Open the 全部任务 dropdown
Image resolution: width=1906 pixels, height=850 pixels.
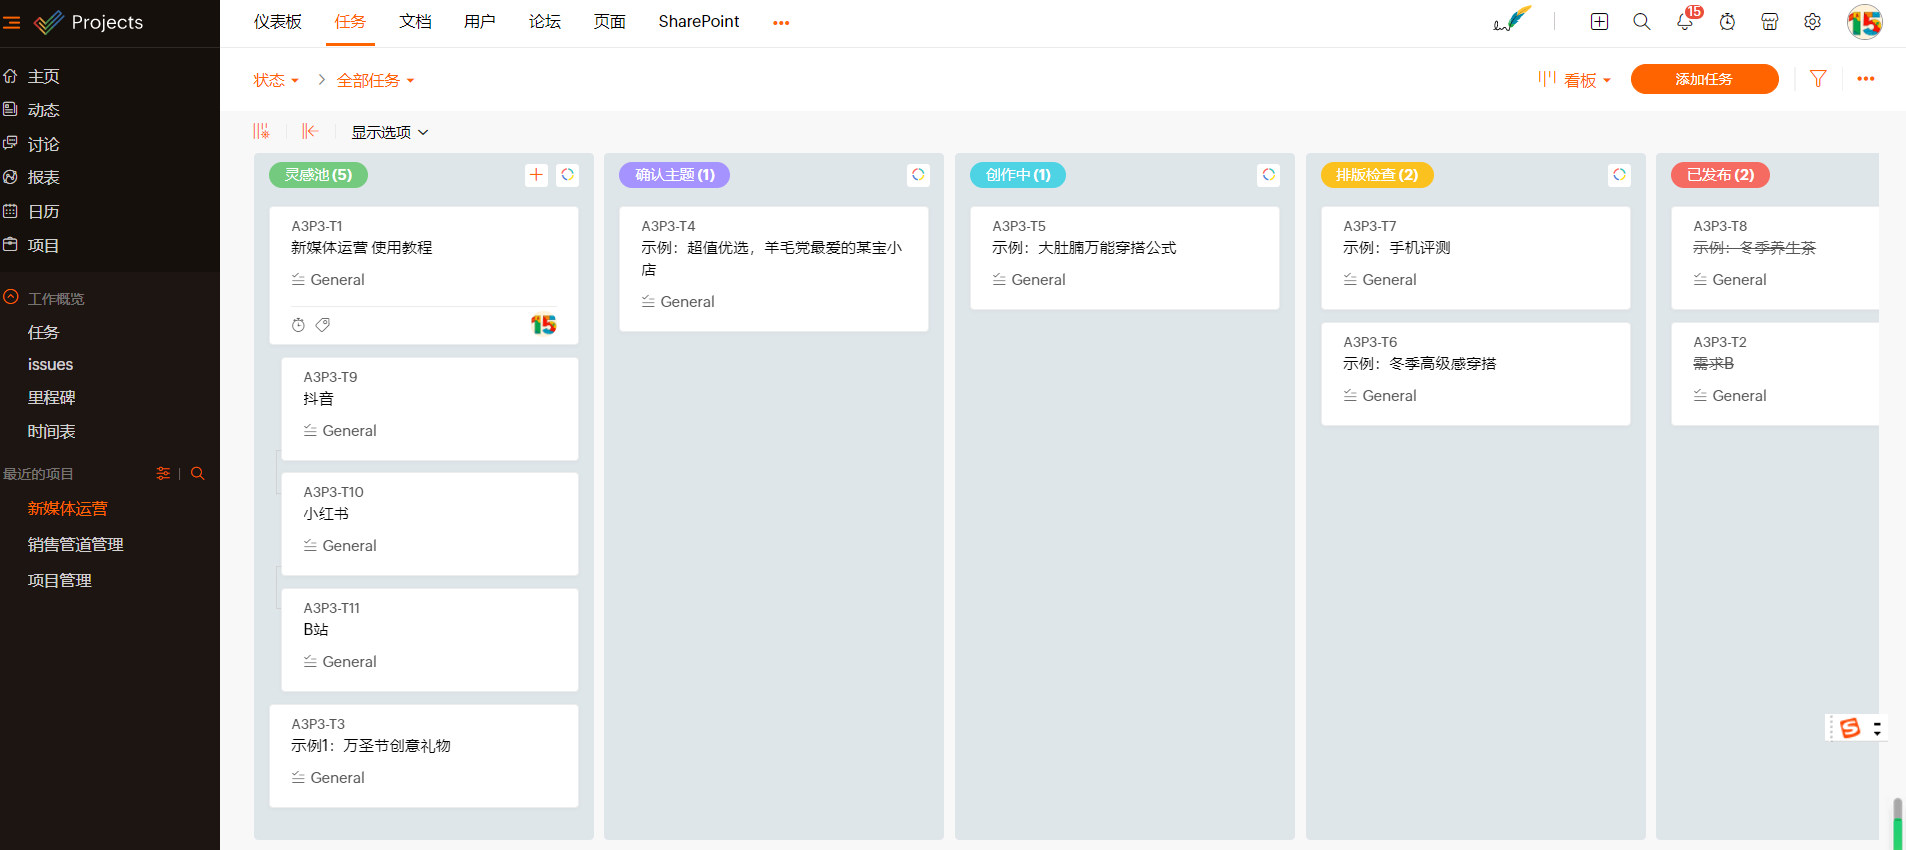(375, 80)
